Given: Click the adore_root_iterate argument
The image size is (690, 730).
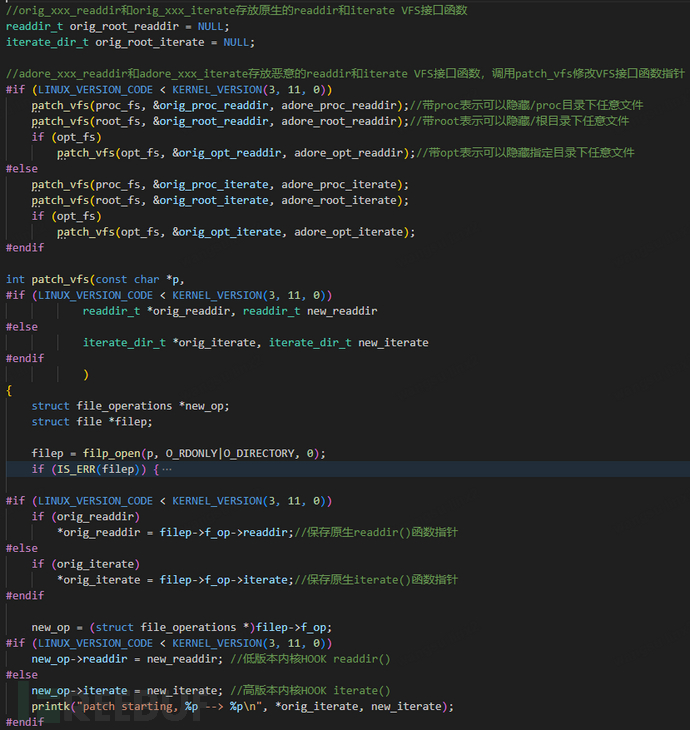Looking at the screenshot, I should click(340, 200).
